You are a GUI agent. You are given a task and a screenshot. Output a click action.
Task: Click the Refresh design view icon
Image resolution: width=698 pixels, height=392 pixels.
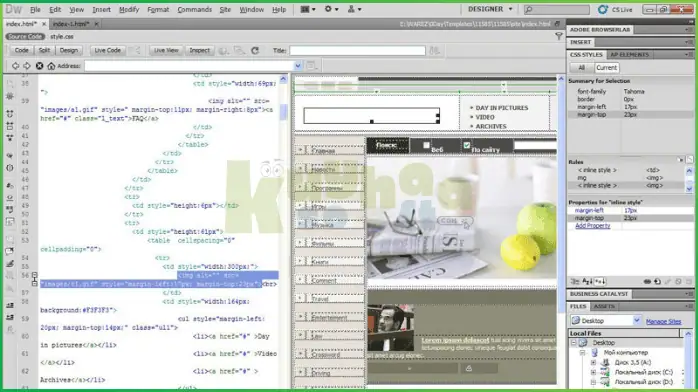pyautogui.click(x=255, y=51)
